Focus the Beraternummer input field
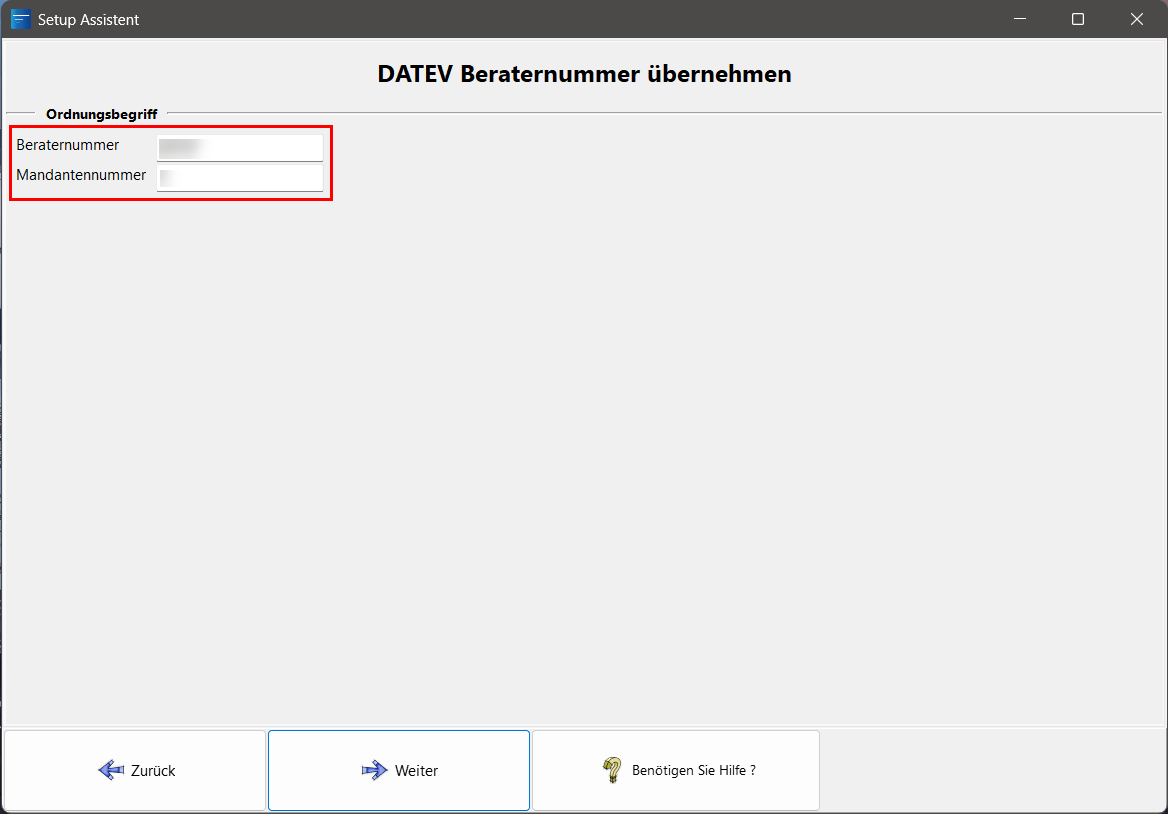The width and height of the screenshot is (1168, 814). [240, 148]
